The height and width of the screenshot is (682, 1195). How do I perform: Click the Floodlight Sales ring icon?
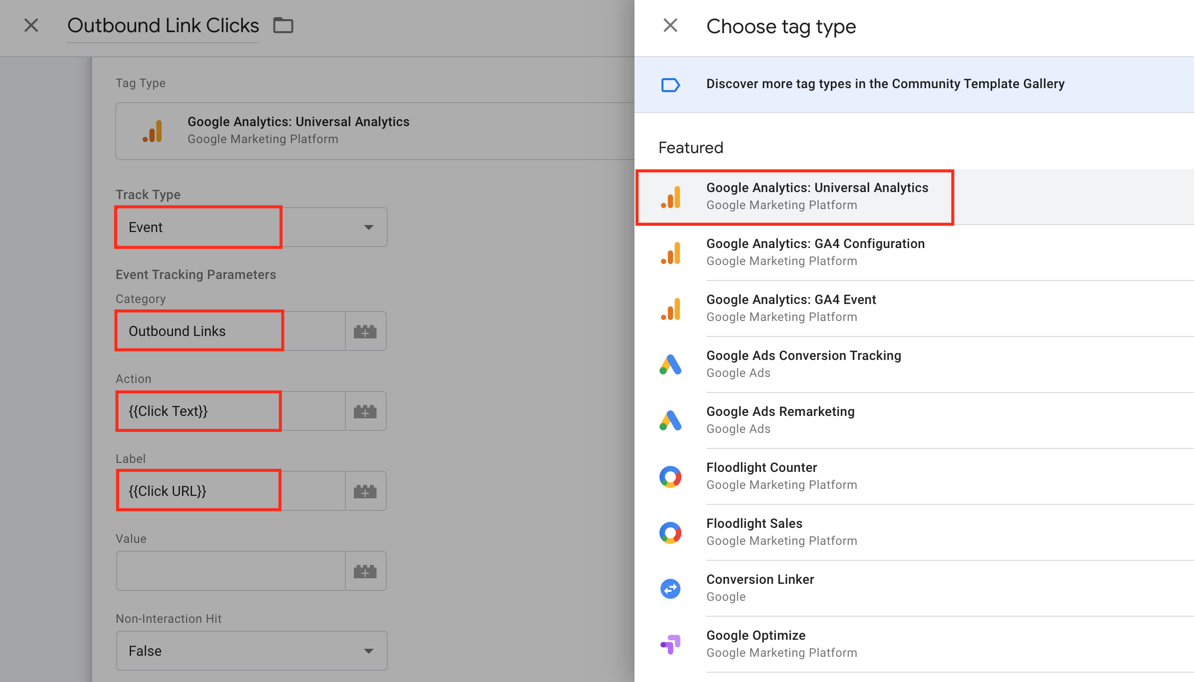coord(671,533)
